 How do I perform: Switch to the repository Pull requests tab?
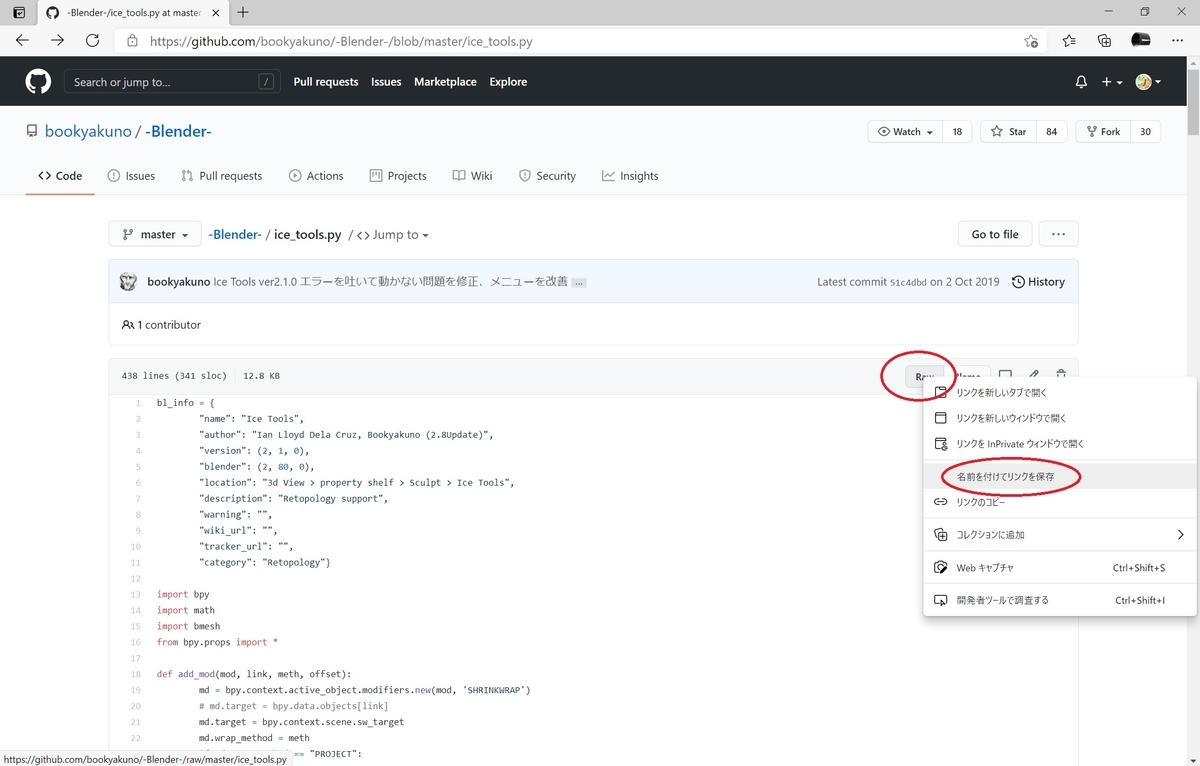[x=221, y=176]
